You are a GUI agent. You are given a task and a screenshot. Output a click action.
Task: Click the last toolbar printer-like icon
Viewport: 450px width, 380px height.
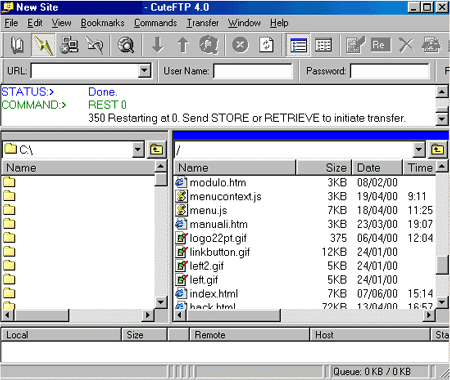[431, 45]
